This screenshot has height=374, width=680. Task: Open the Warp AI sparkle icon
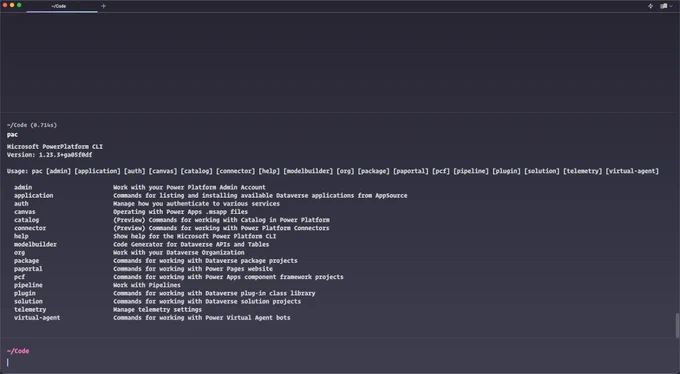click(651, 6)
